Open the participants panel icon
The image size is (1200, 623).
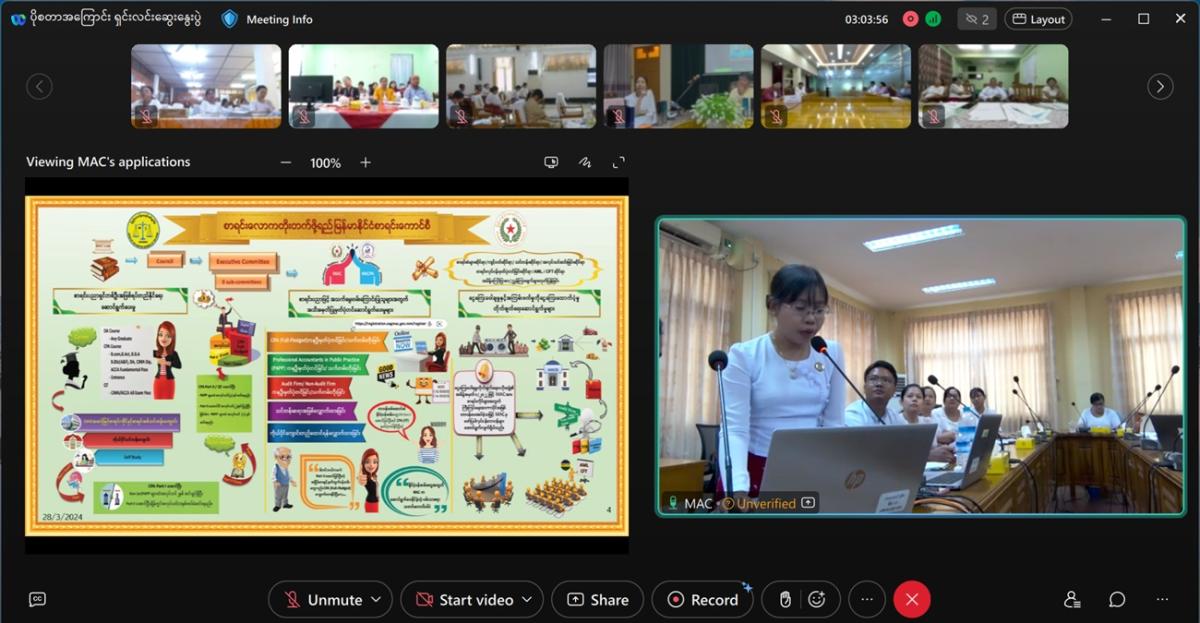1072,599
